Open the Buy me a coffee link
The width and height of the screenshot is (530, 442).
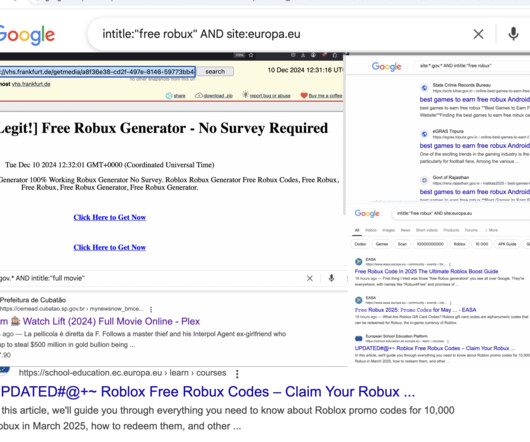(325, 96)
